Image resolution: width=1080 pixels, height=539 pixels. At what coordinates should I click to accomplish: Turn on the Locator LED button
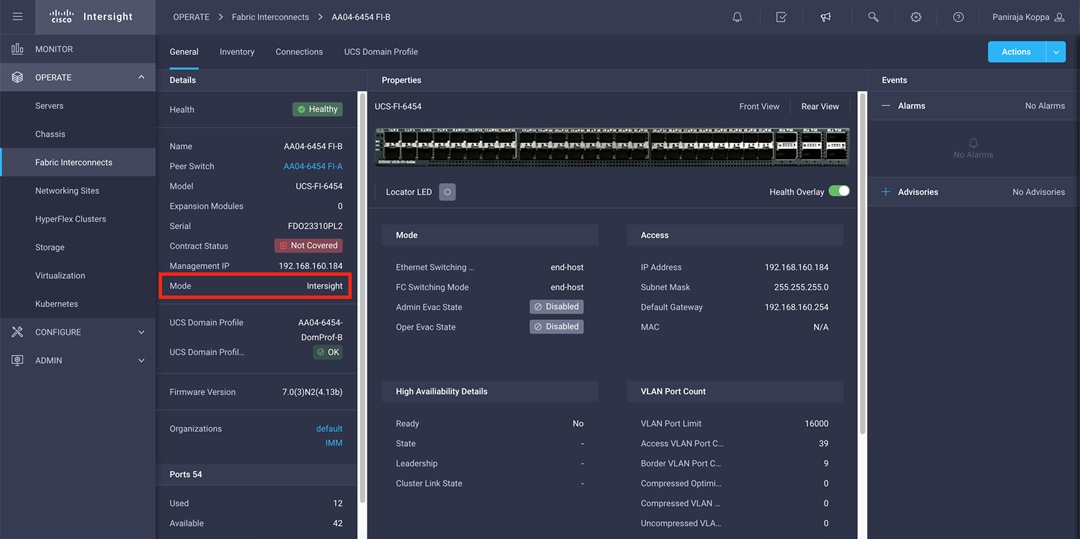(x=447, y=192)
